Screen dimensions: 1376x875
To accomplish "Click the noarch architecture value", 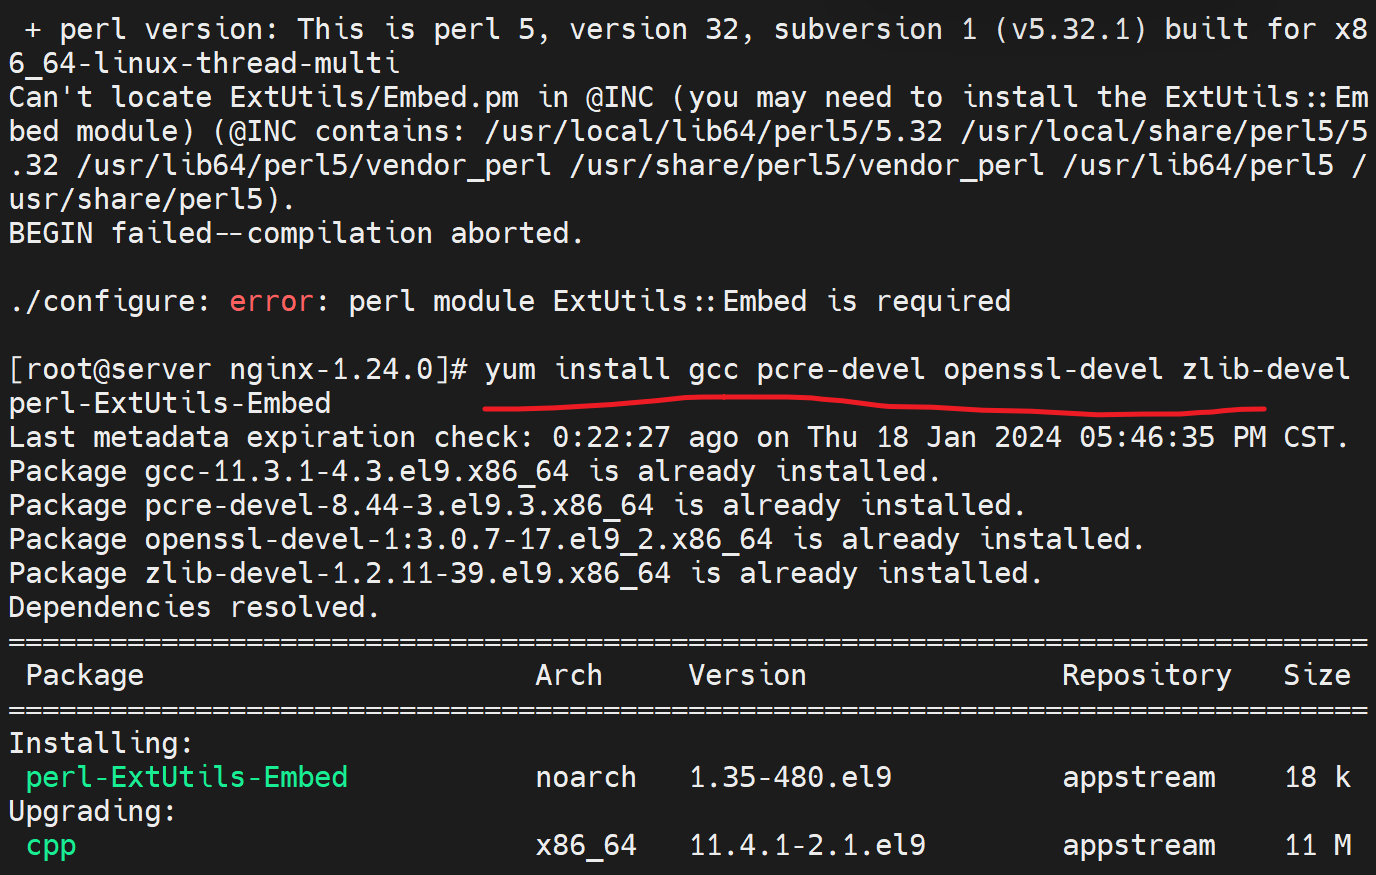I will [586, 777].
